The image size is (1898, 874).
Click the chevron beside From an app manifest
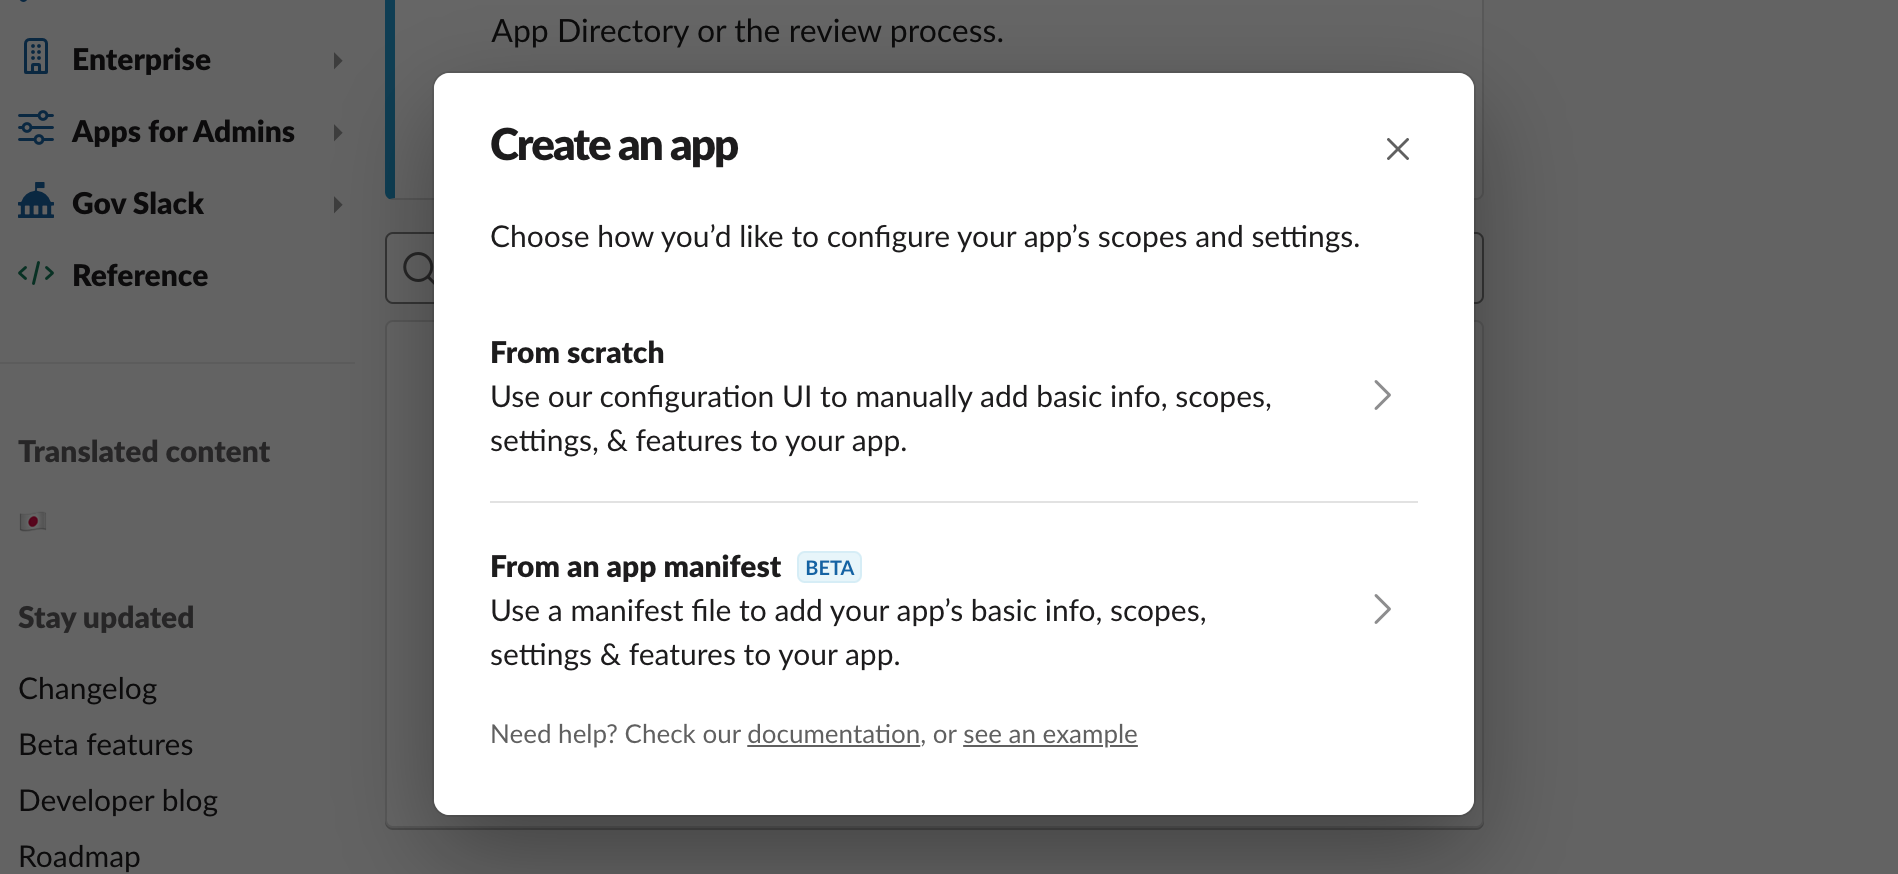coord(1382,609)
